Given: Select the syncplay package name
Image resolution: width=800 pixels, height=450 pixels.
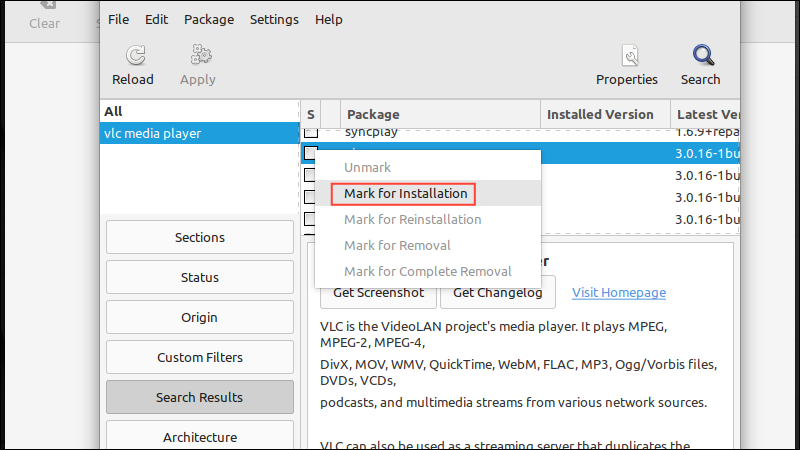Looking at the screenshot, I should click(371, 133).
